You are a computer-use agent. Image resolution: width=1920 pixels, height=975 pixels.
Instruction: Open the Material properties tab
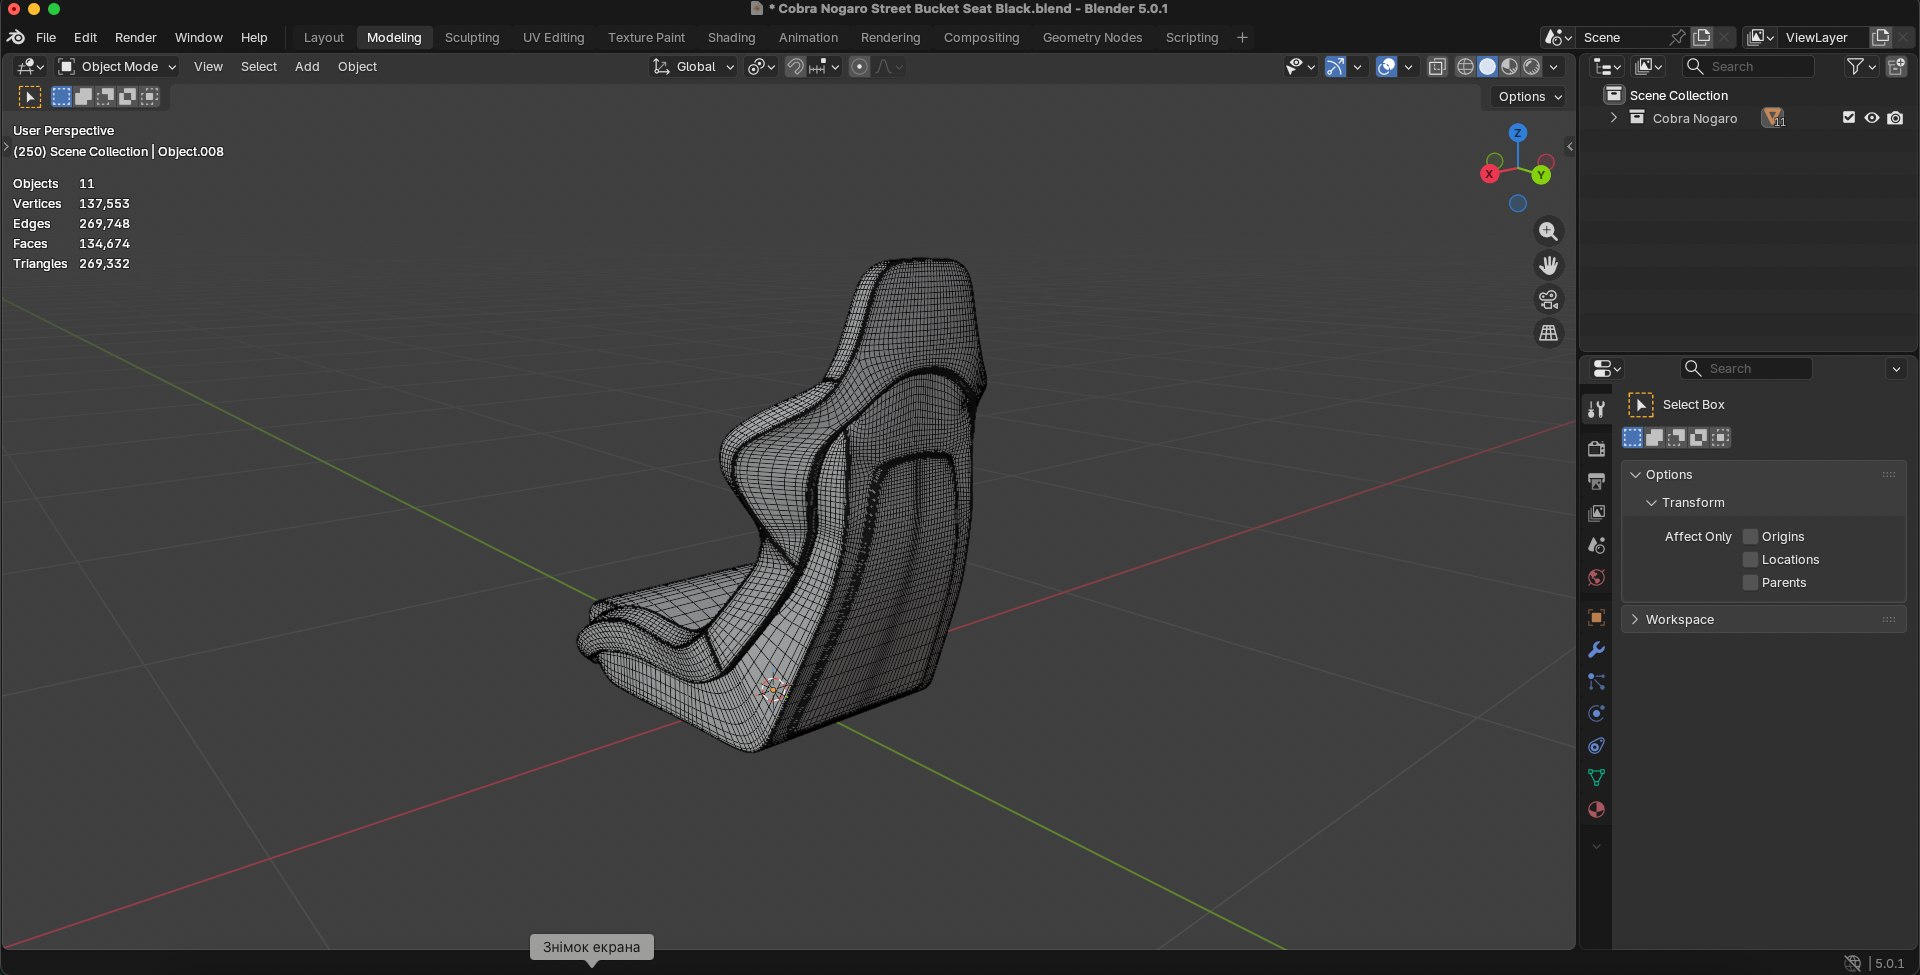point(1596,809)
